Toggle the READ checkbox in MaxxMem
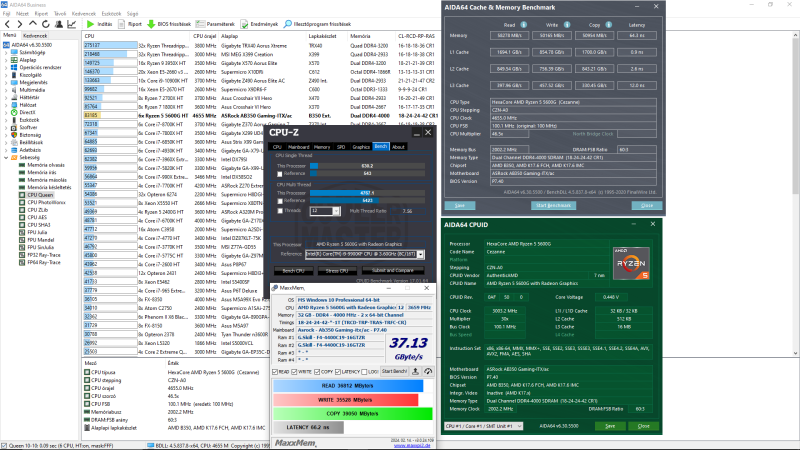The height and width of the screenshot is (450, 800). (x=275, y=372)
